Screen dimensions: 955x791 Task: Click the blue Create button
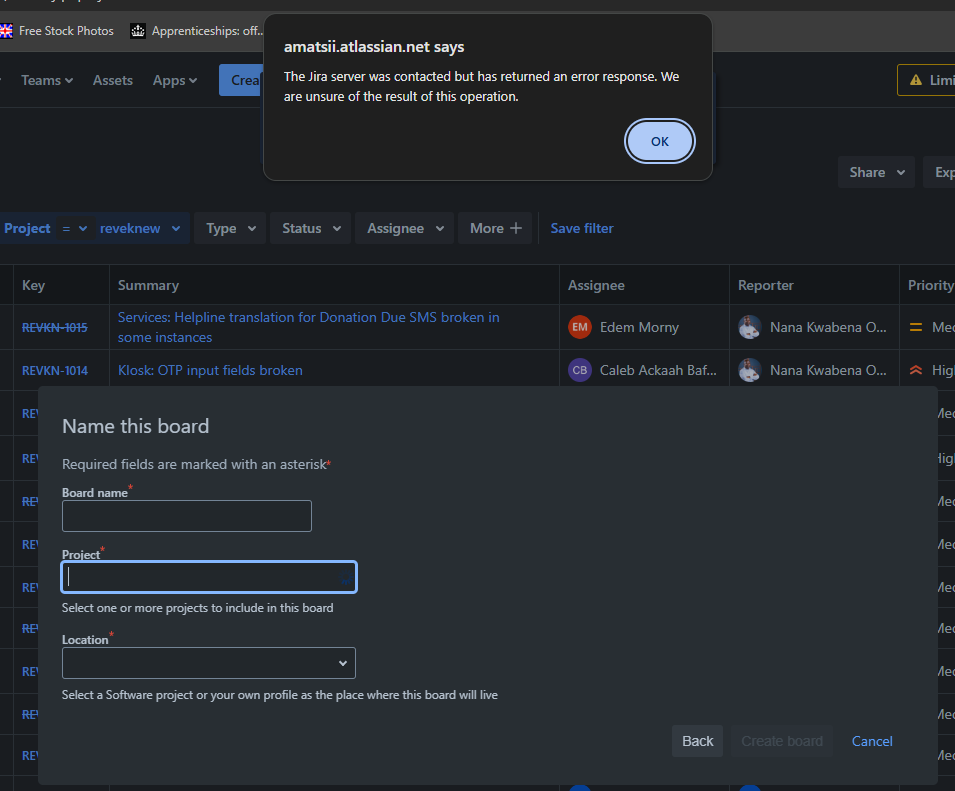point(242,80)
